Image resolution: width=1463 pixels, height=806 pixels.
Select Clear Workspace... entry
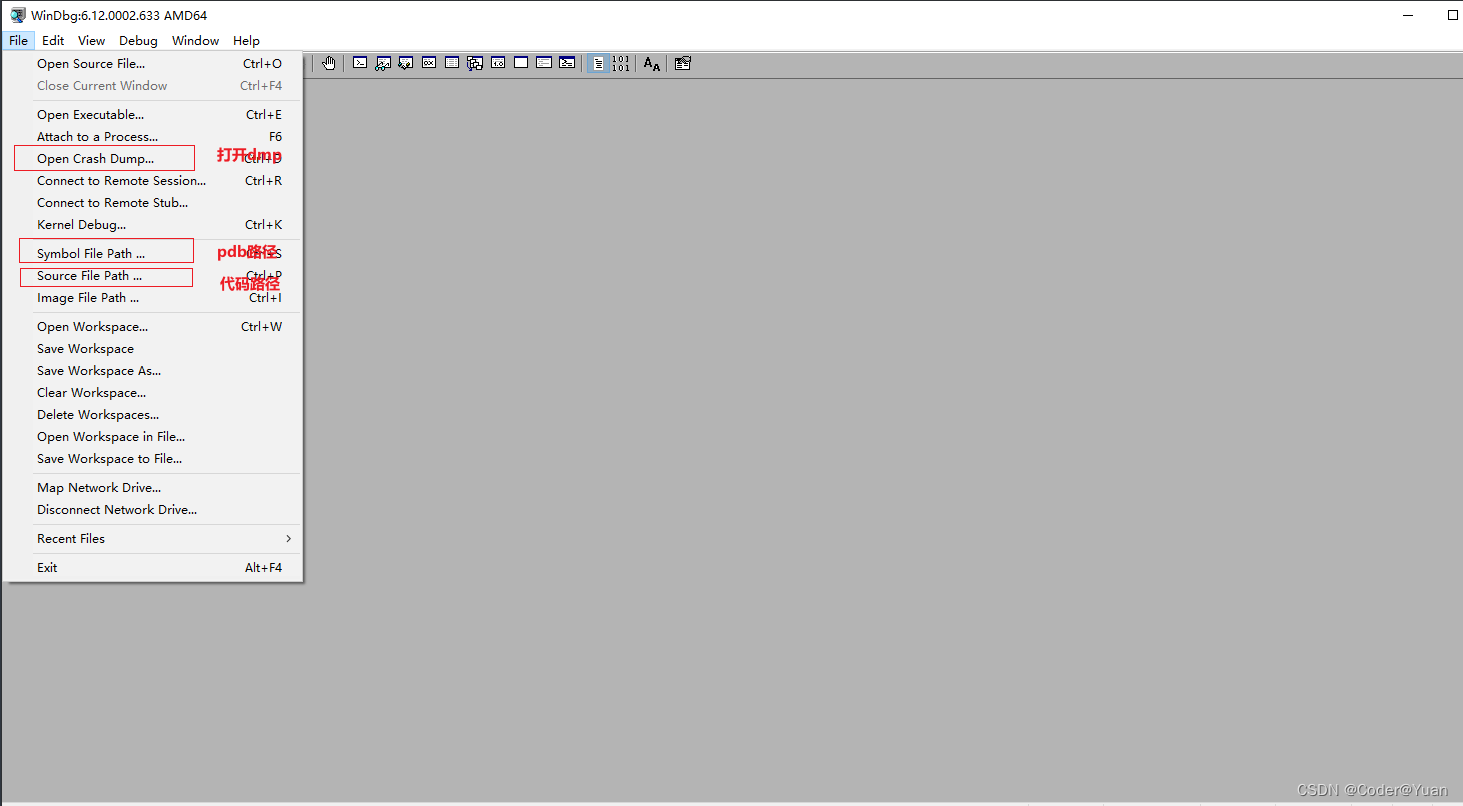coord(152,393)
